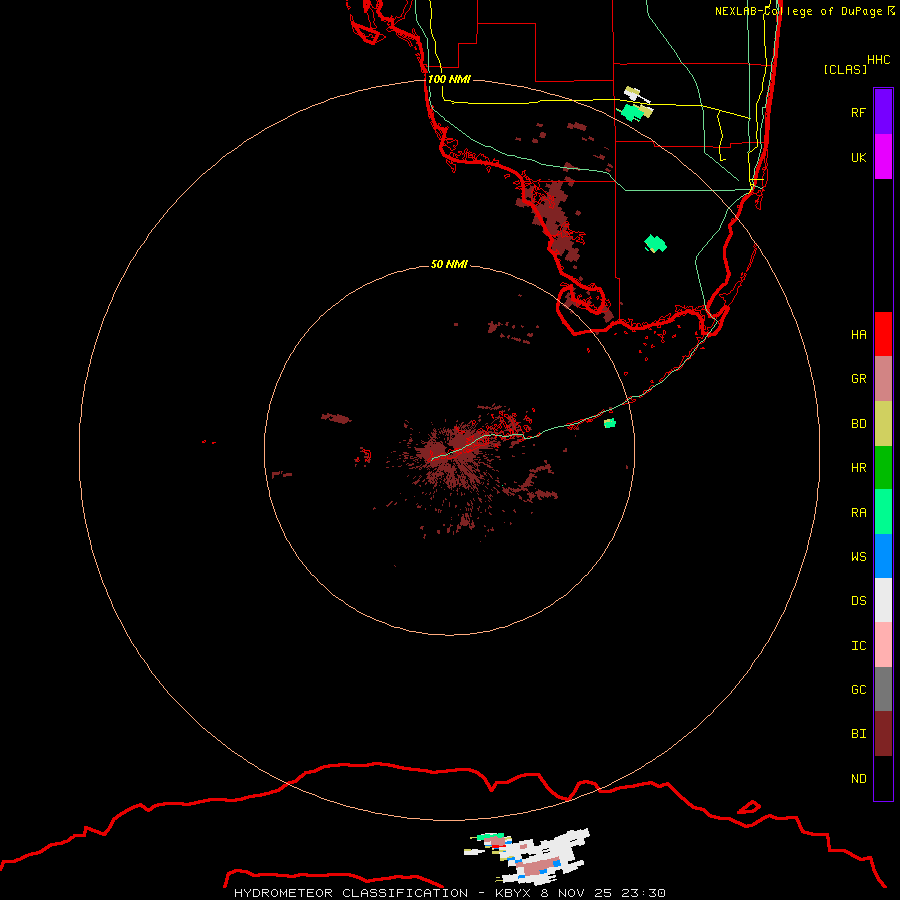The image size is (900, 900).
Task: Click the GR legend label
Action: [x=858, y=379]
